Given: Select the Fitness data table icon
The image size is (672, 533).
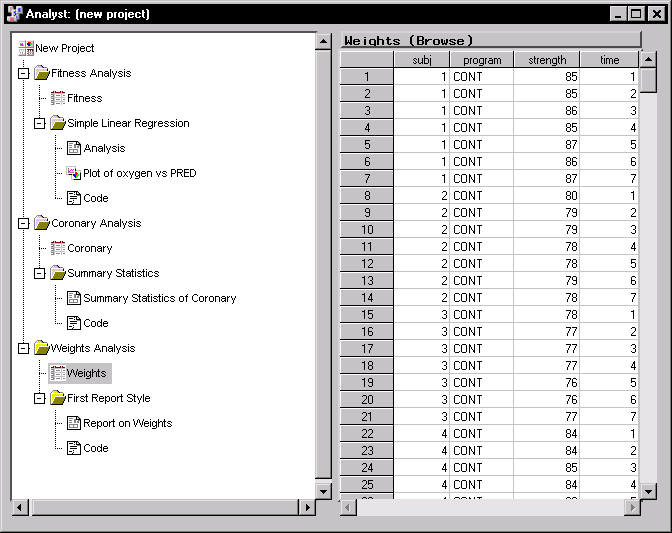Looking at the screenshot, I should (58, 98).
